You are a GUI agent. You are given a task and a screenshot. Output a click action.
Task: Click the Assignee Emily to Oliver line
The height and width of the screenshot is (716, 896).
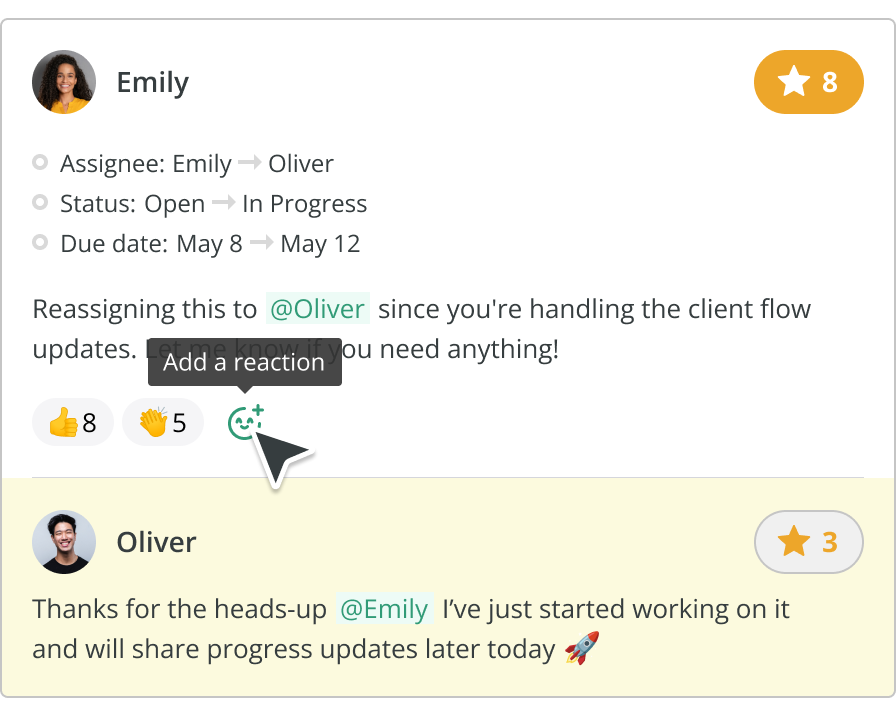pyautogui.click(x=197, y=164)
